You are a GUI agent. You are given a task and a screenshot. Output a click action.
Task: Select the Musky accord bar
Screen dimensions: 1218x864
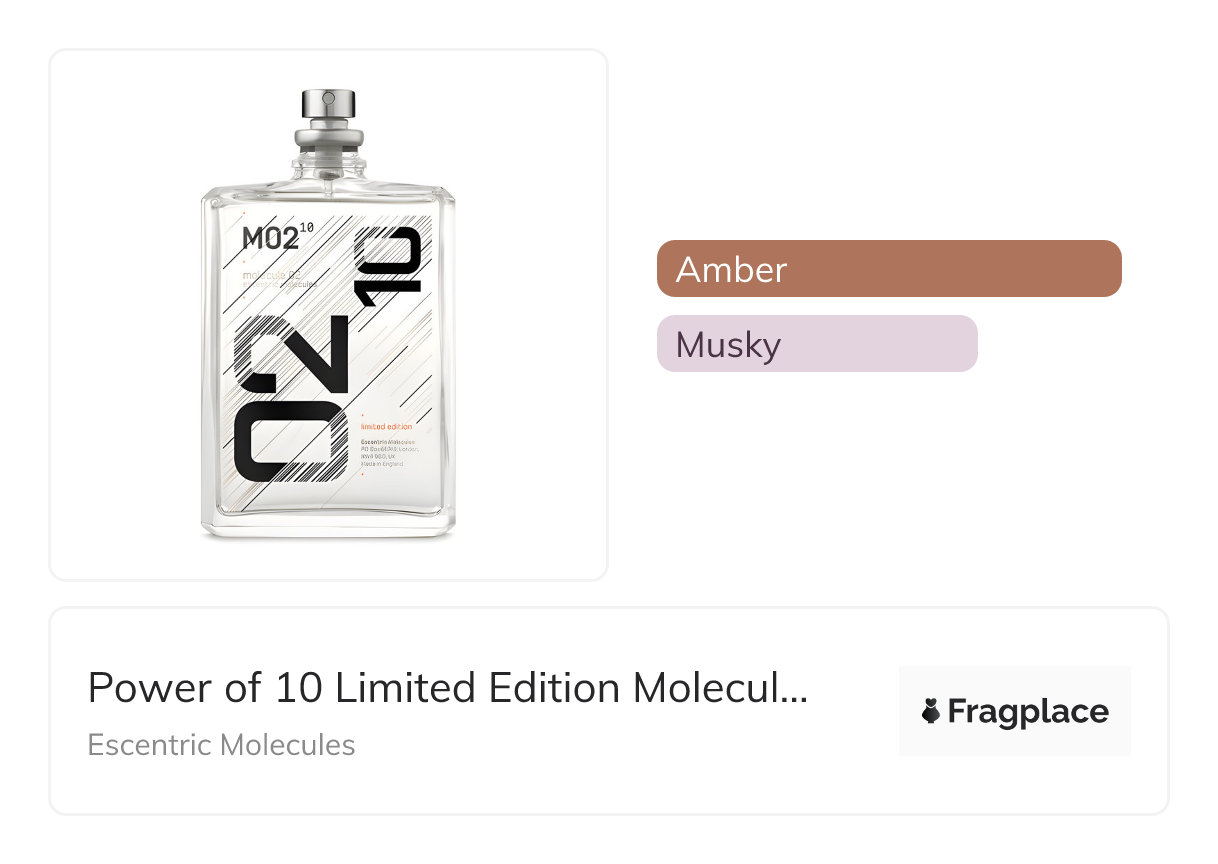[x=816, y=344]
